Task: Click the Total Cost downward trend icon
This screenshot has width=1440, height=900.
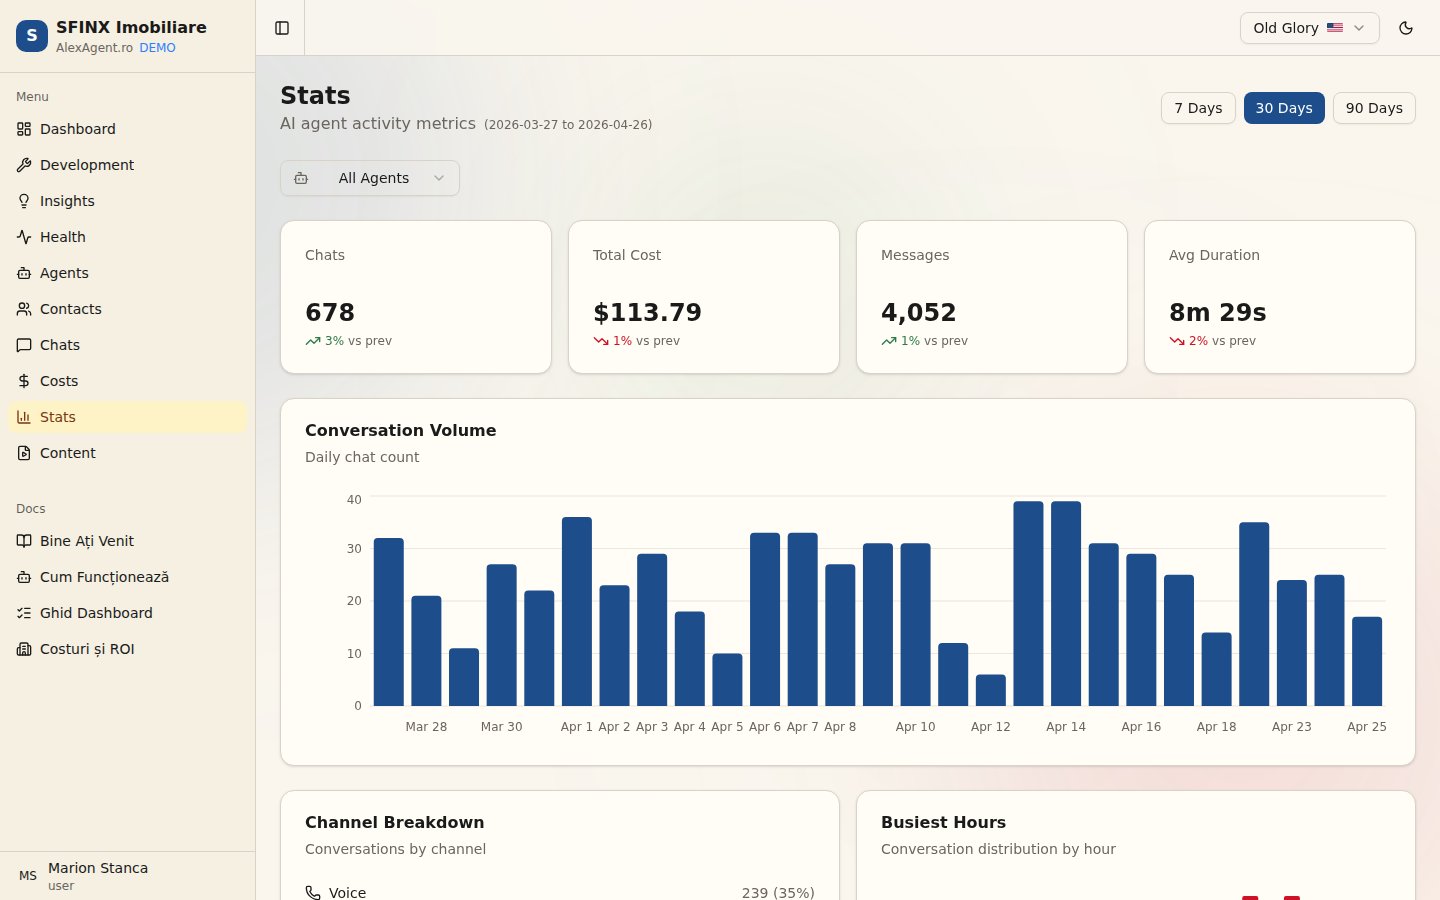Action: 601,341
